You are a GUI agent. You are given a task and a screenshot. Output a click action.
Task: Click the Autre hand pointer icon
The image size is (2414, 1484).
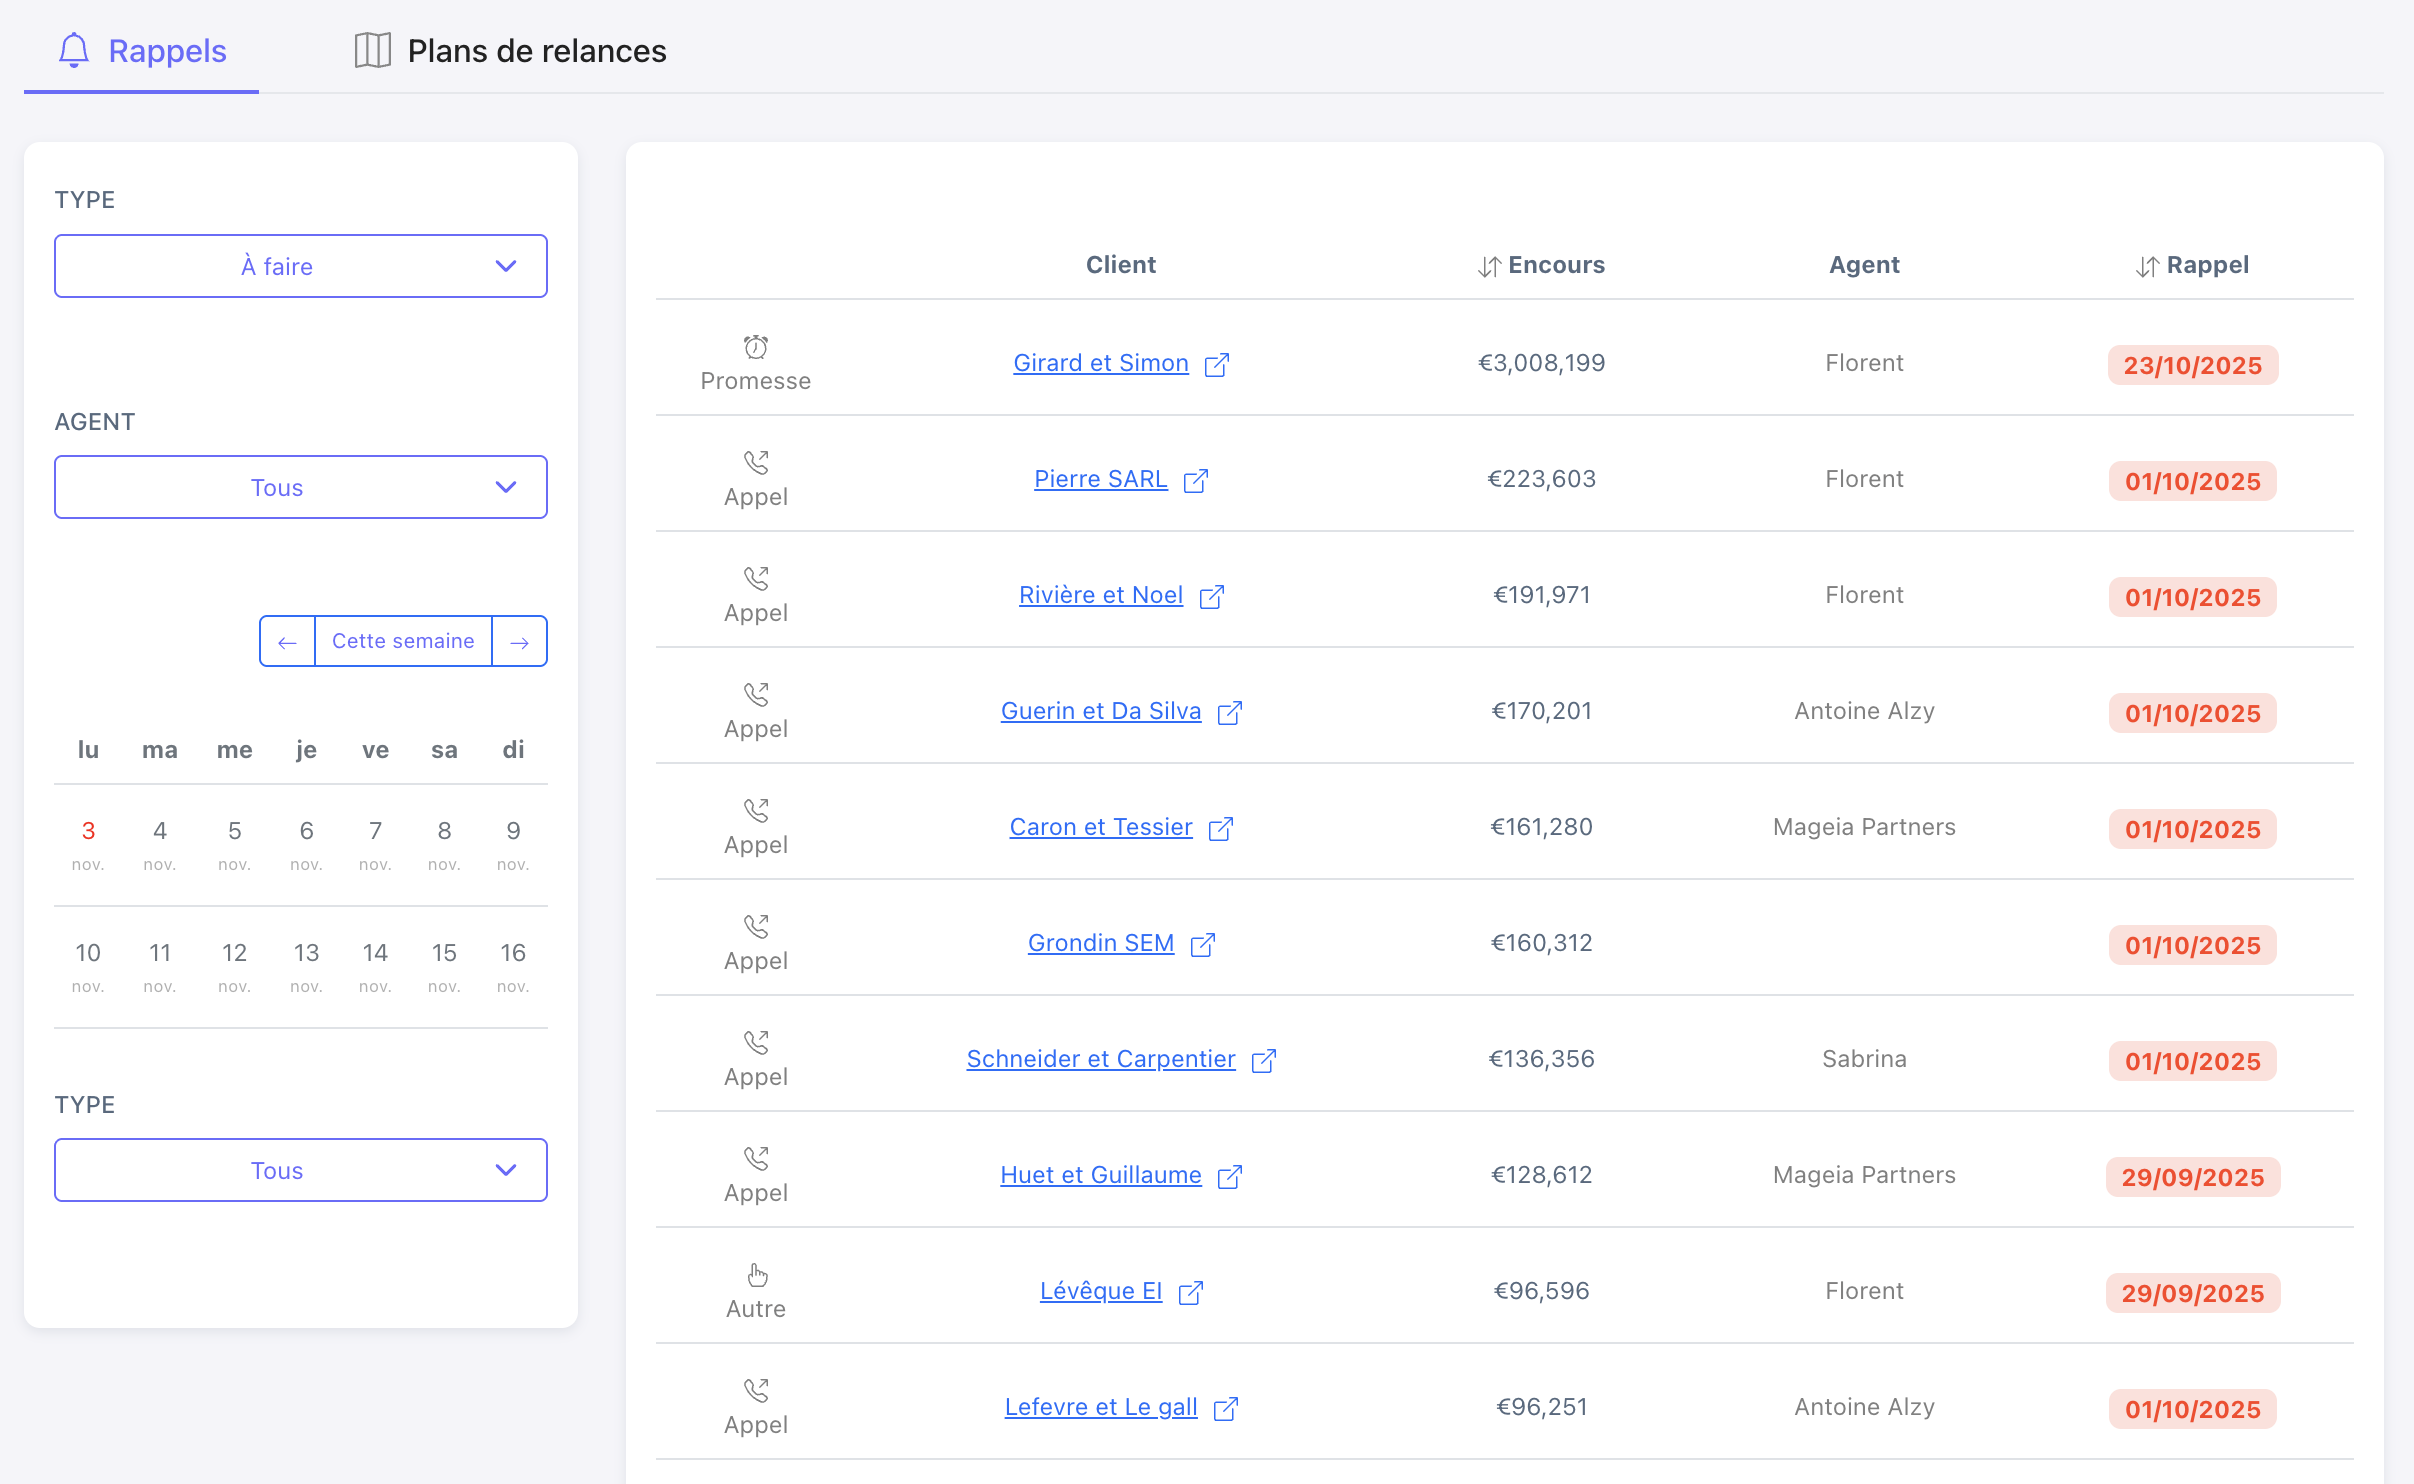tap(757, 1275)
